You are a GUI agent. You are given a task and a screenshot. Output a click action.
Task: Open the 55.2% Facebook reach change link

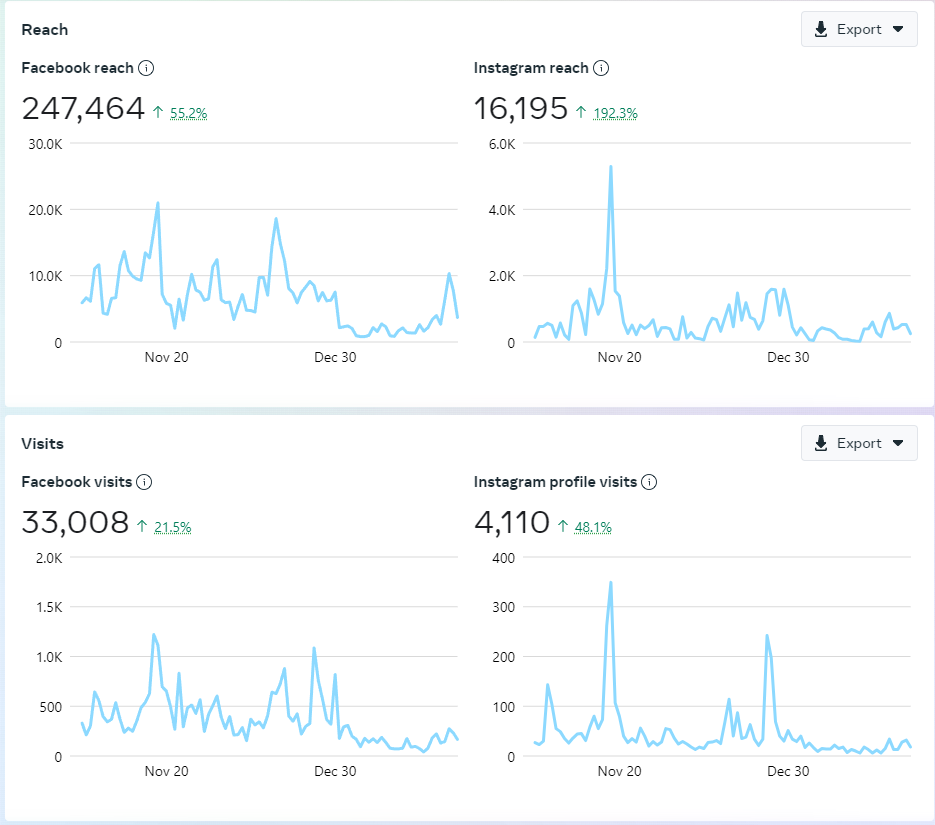click(188, 113)
